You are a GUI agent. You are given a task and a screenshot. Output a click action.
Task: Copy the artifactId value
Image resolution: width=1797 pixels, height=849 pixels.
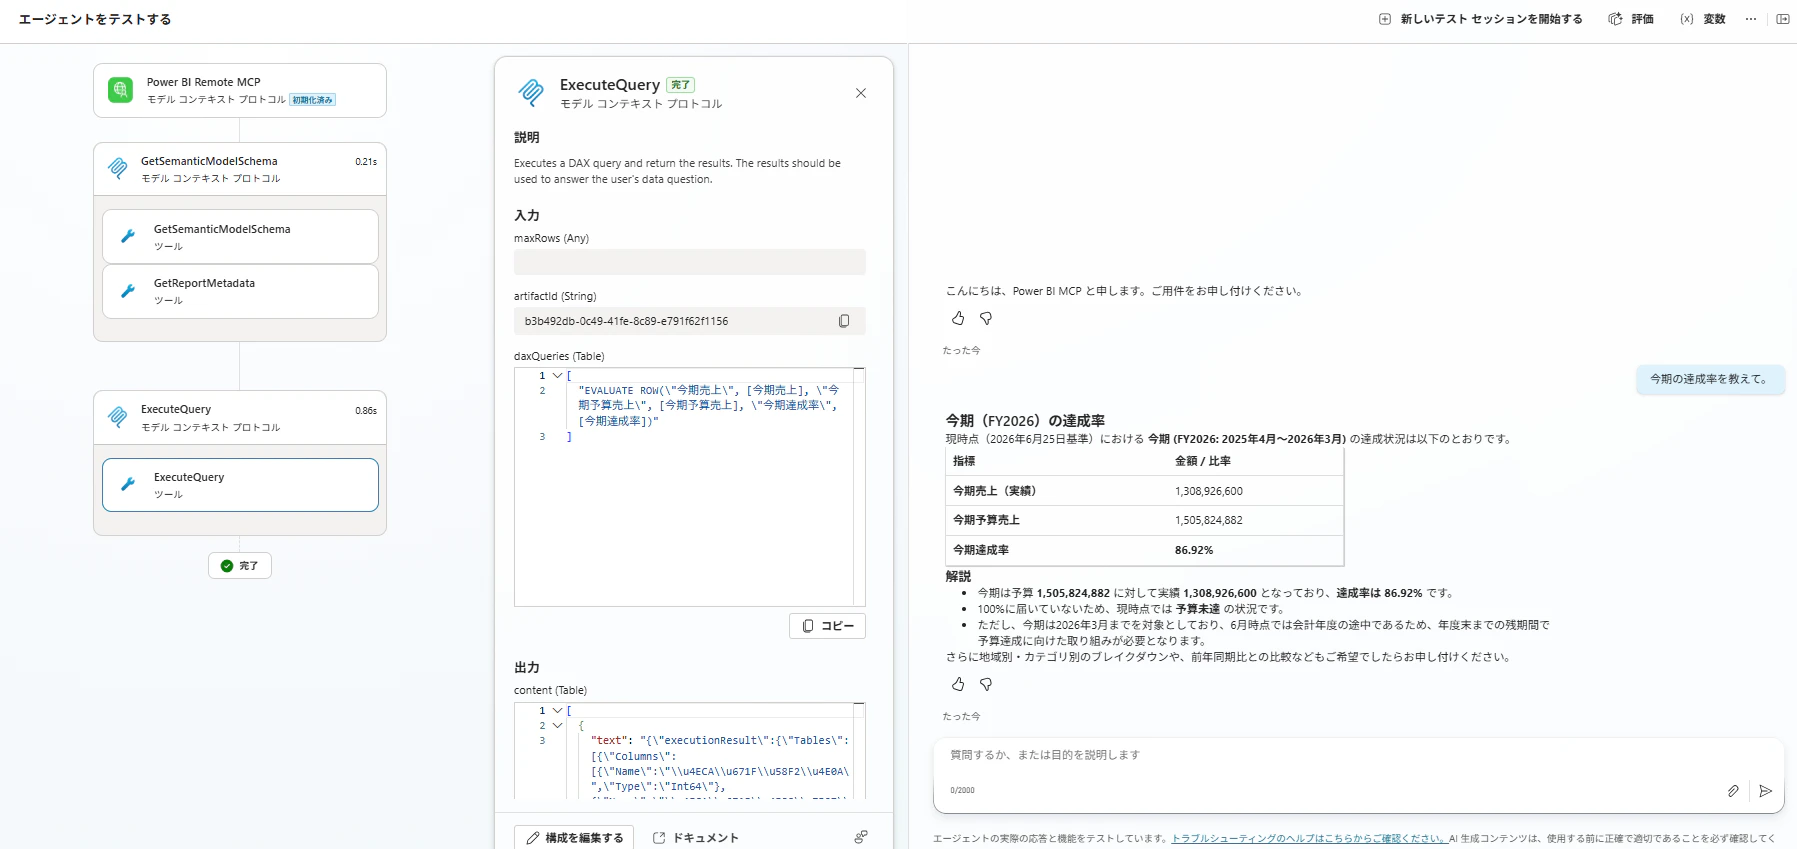(x=844, y=321)
